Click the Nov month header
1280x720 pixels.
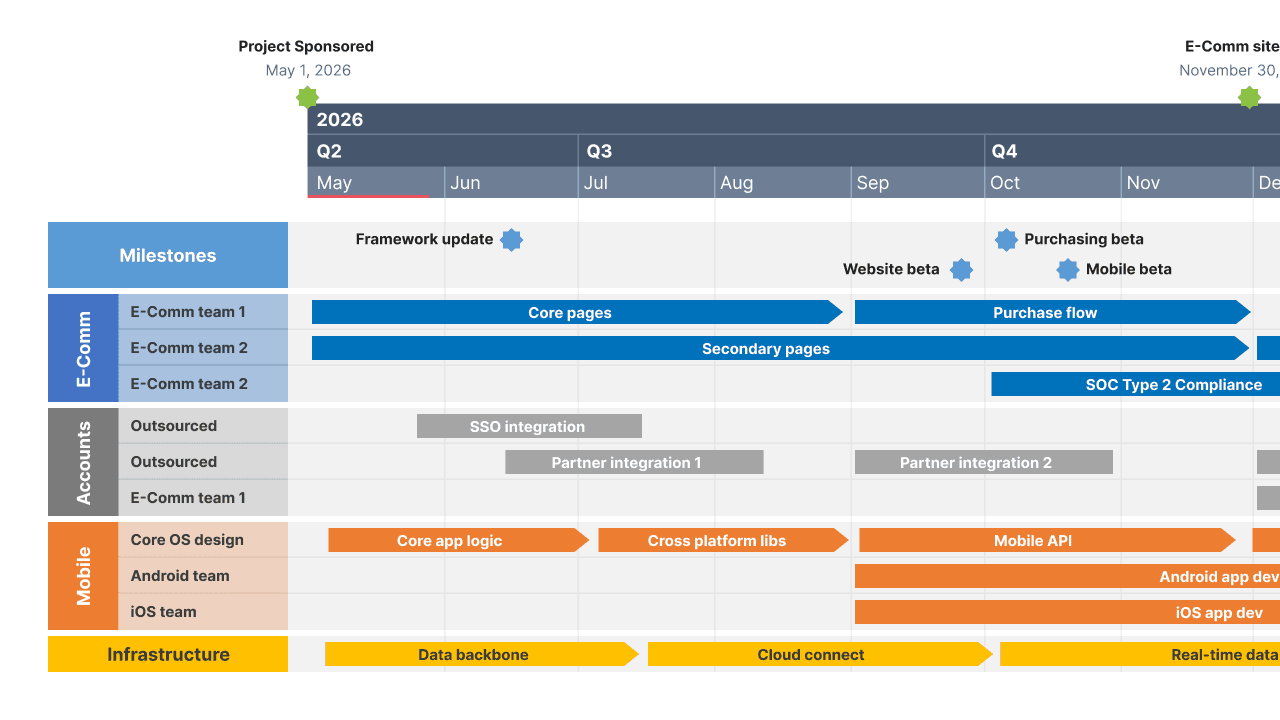(1187, 183)
